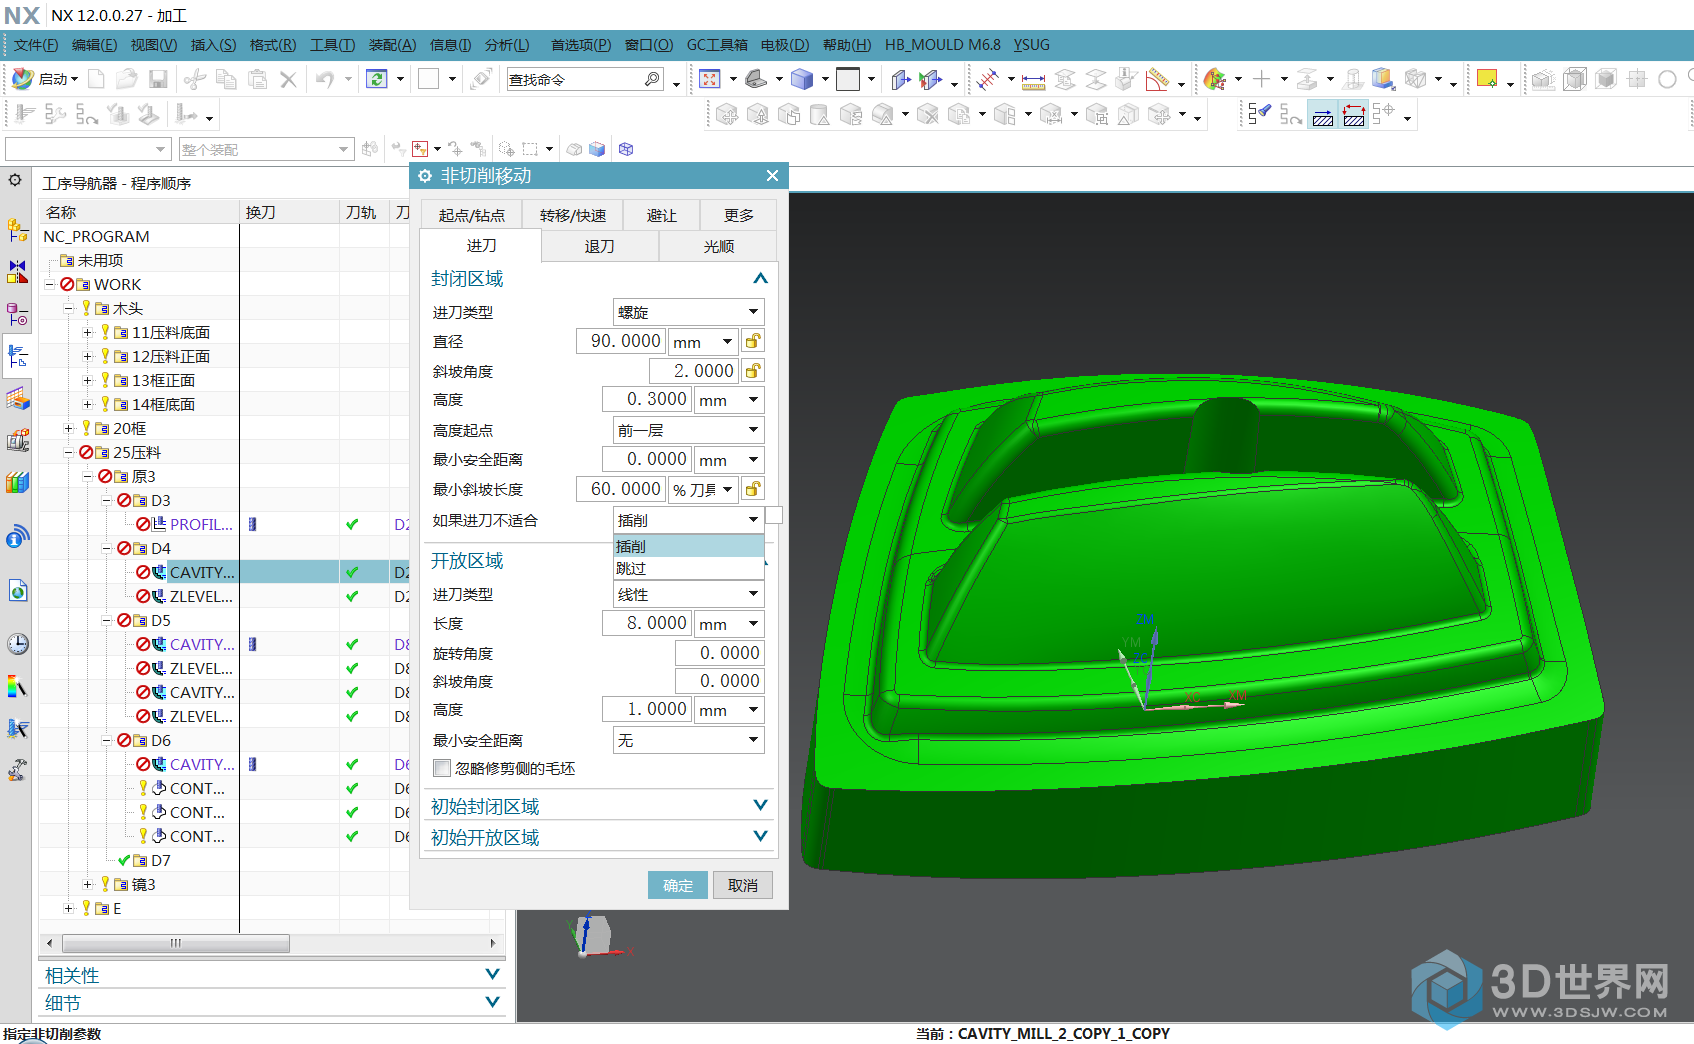Click the History clock sidebar icon
Screen dimensions: 1694x1044
[x=18, y=644]
